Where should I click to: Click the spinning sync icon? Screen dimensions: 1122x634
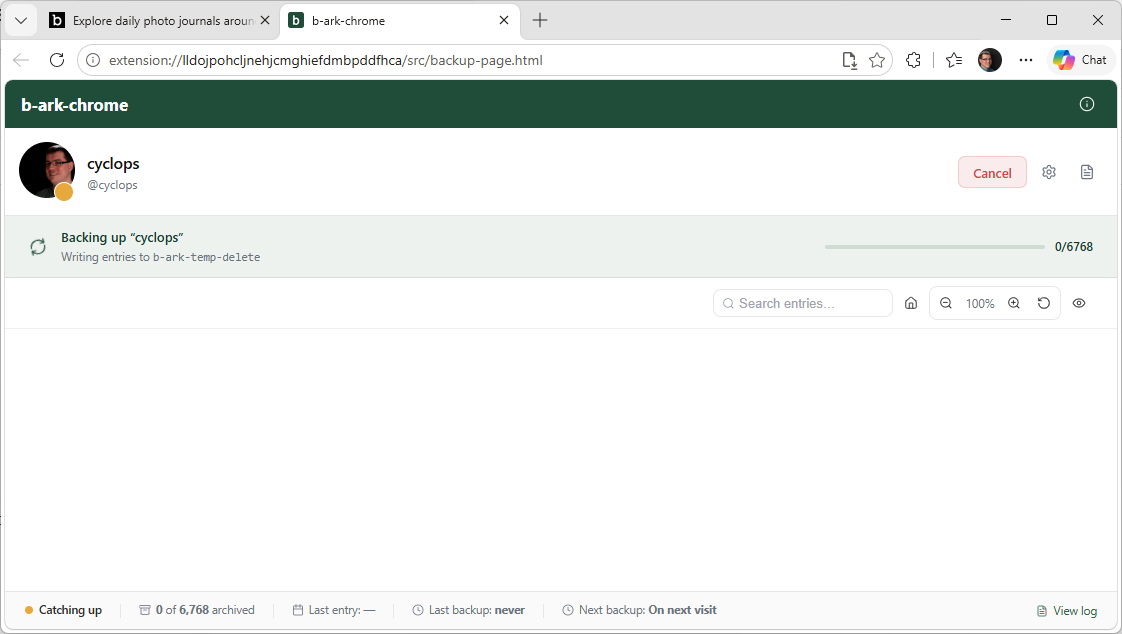(38, 247)
